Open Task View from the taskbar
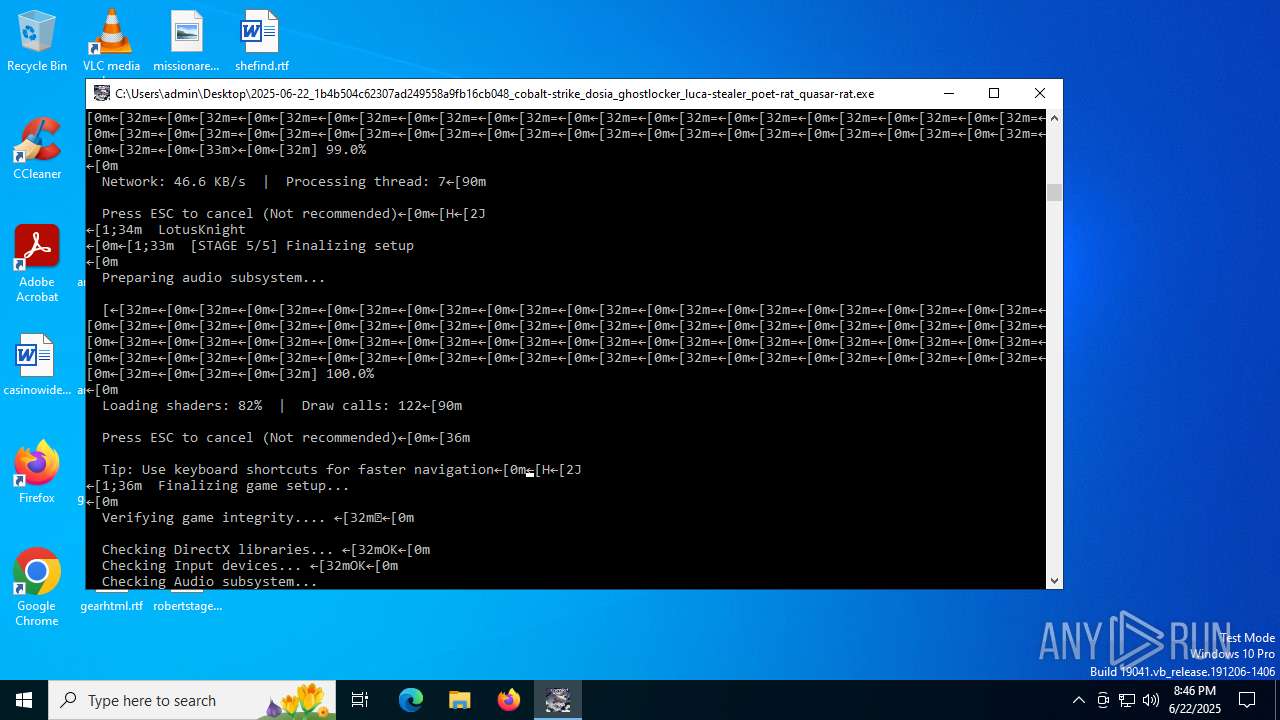This screenshot has width=1280, height=720. (360, 700)
